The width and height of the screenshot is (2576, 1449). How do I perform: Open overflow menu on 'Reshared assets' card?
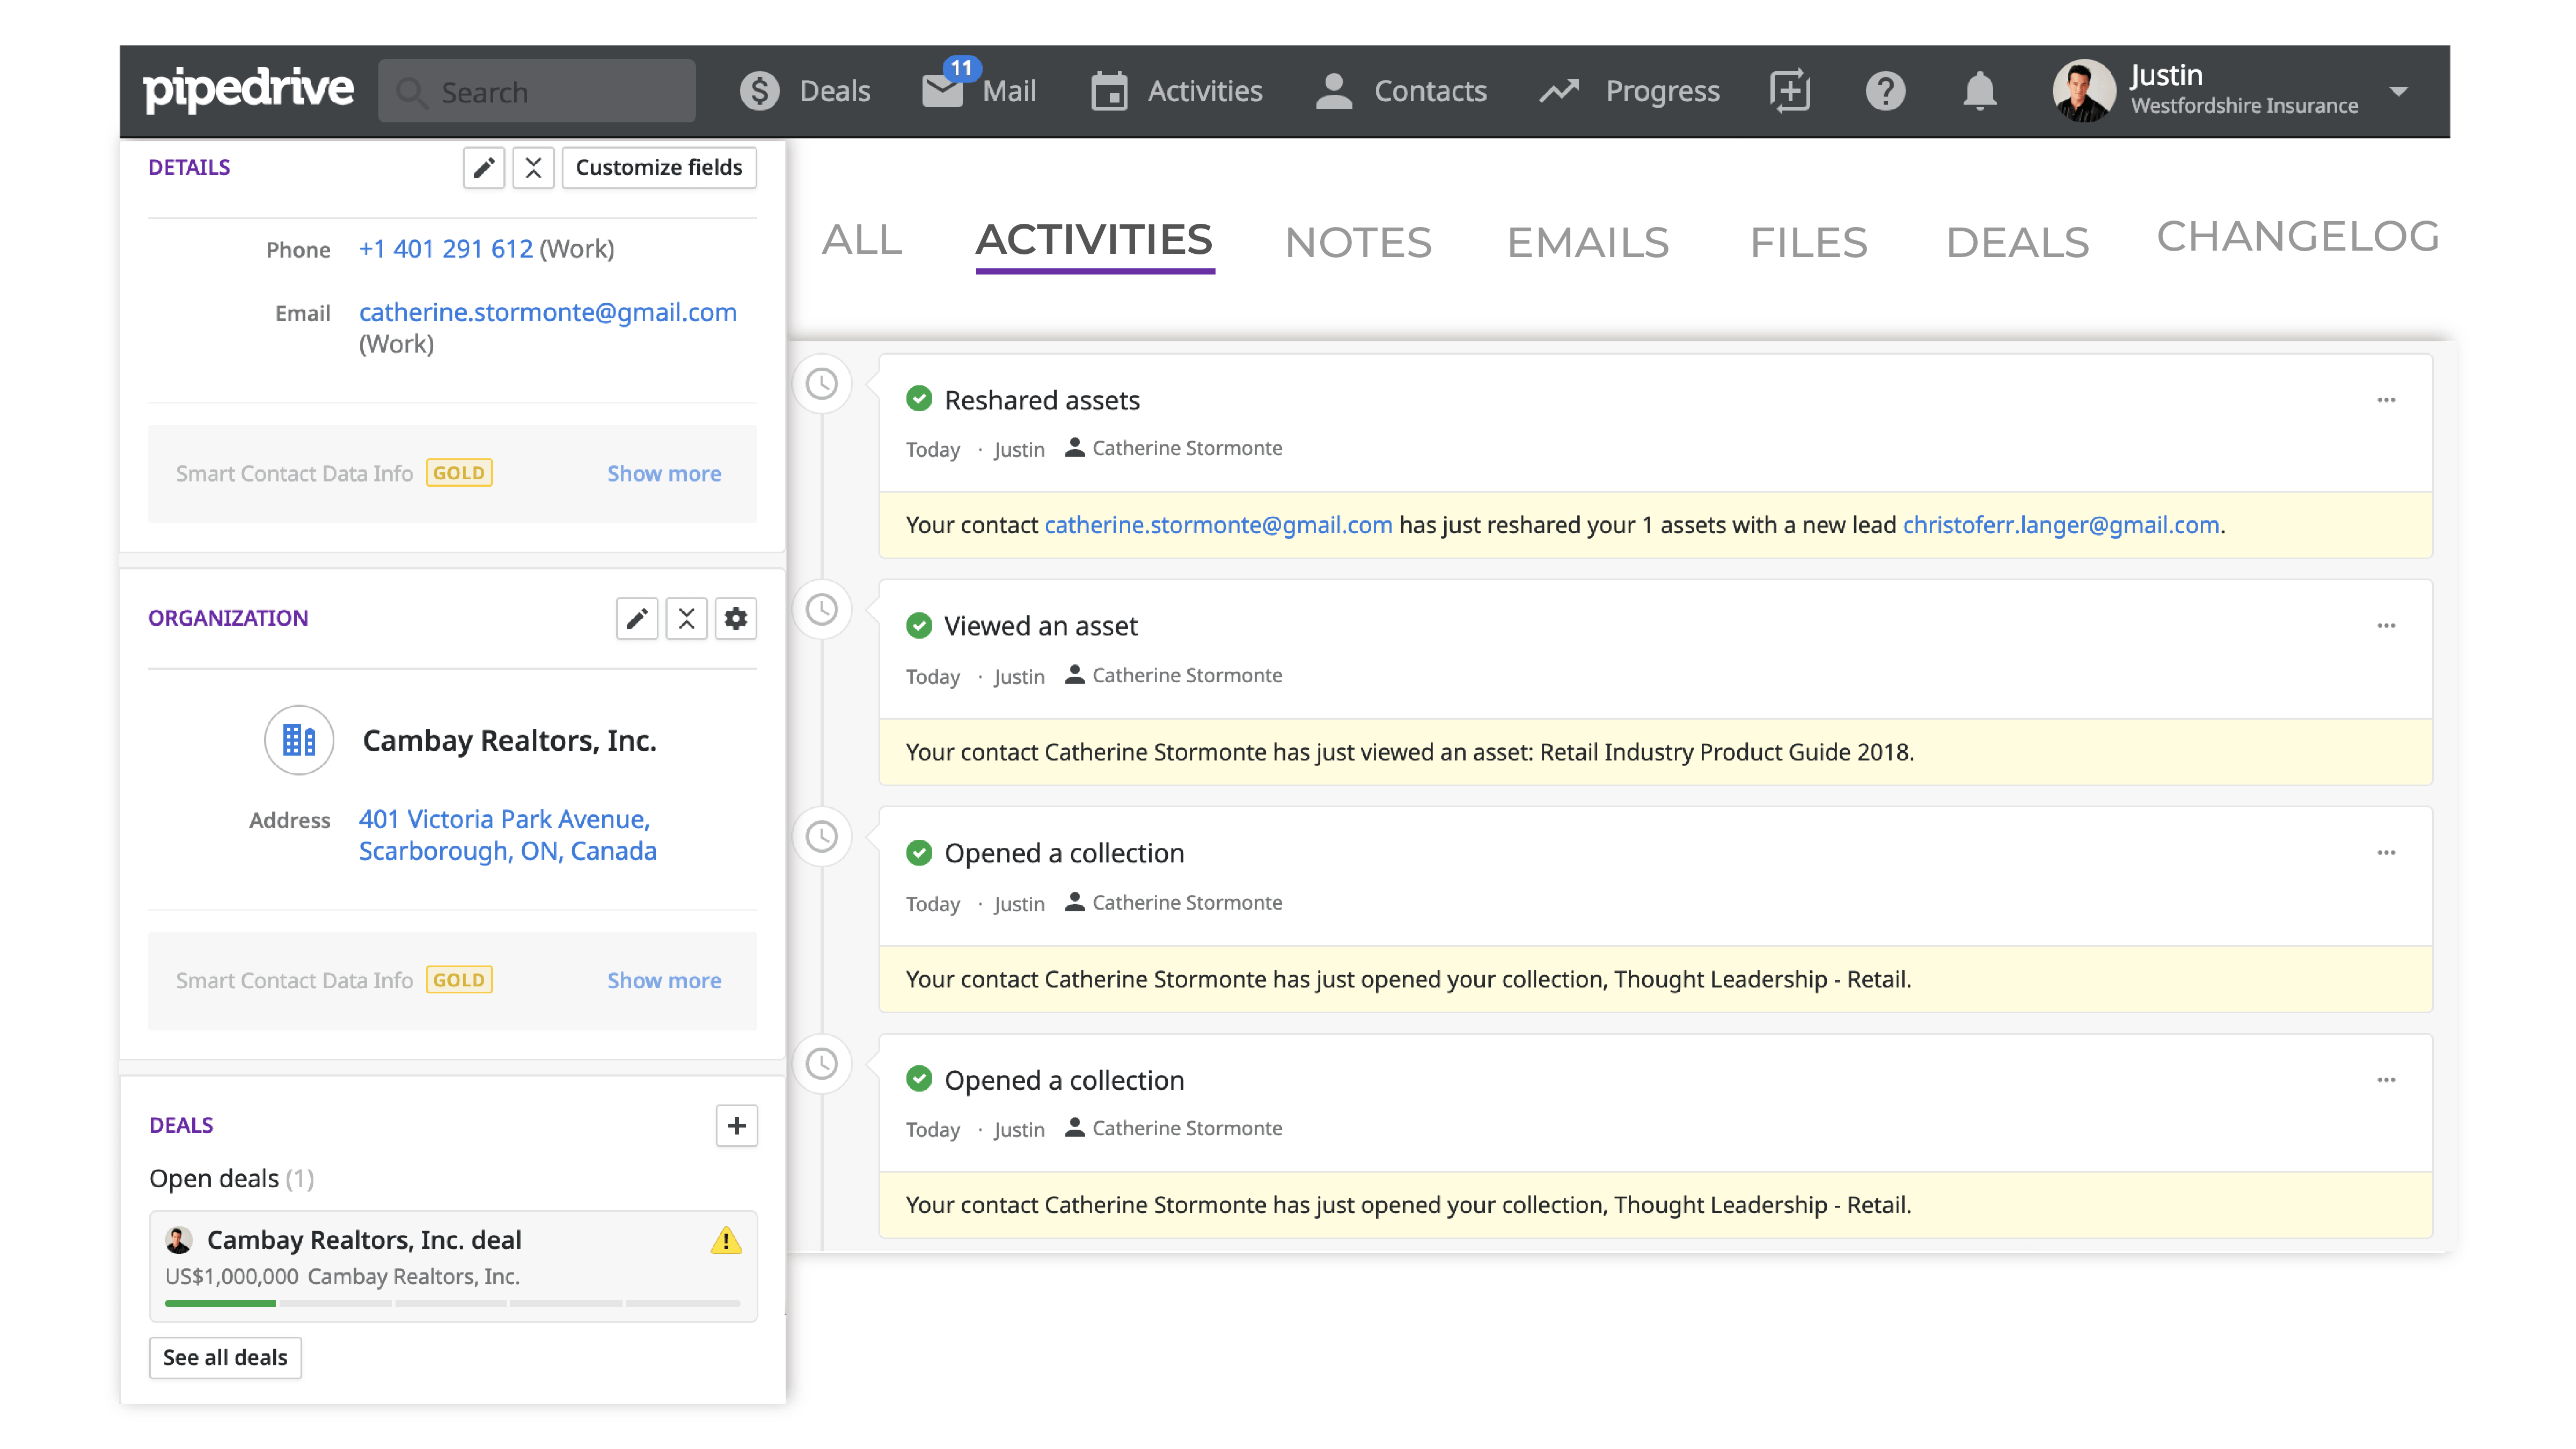point(2386,399)
